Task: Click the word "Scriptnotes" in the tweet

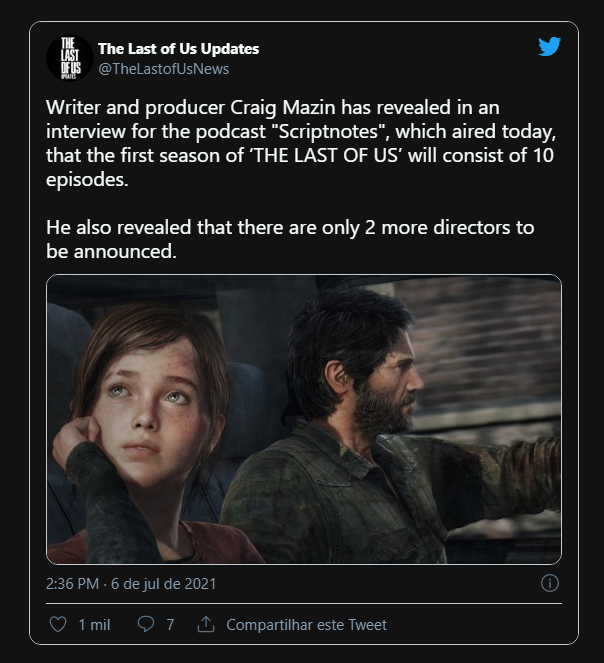Action: pos(328,132)
